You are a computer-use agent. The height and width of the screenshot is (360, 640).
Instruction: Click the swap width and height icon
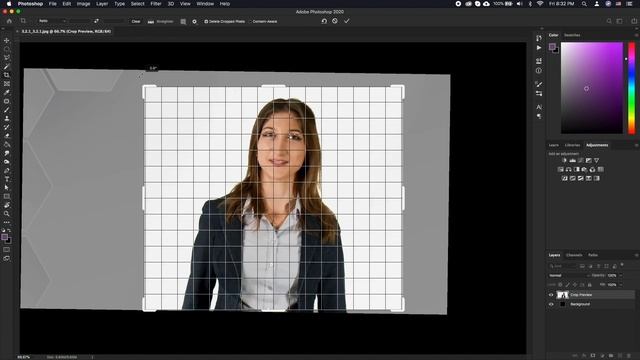point(96,21)
